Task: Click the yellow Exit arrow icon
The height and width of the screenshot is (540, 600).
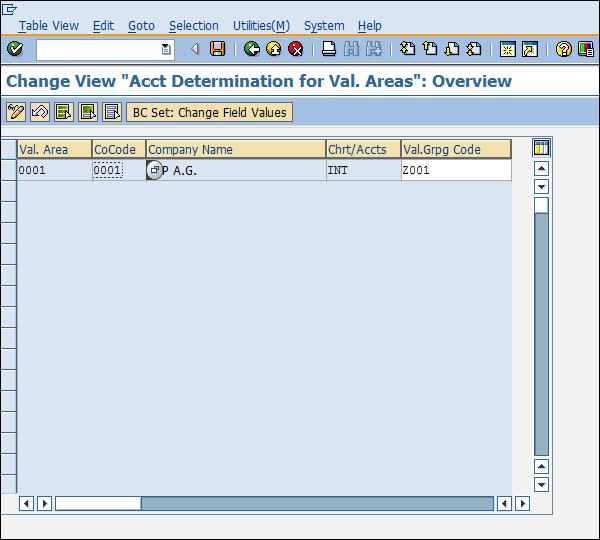Action: (274, 49)
